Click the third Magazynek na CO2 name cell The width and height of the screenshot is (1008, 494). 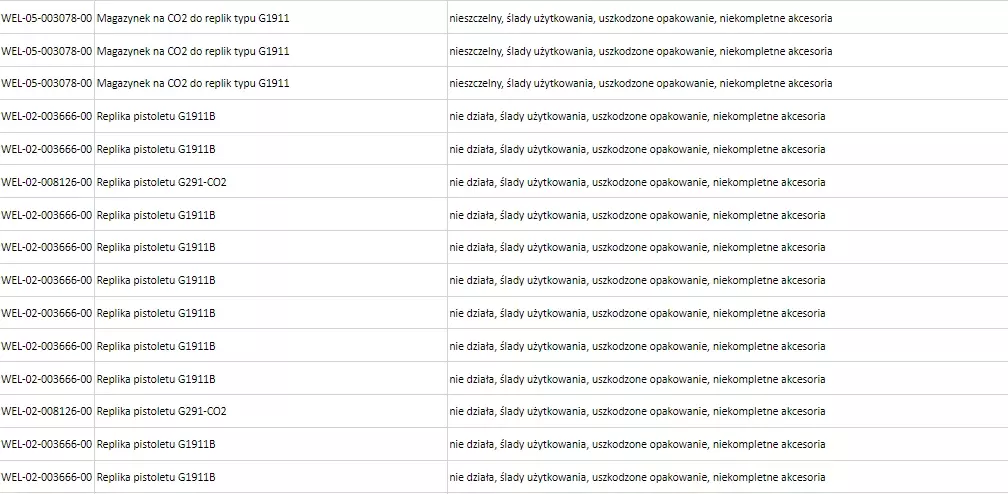193,83
